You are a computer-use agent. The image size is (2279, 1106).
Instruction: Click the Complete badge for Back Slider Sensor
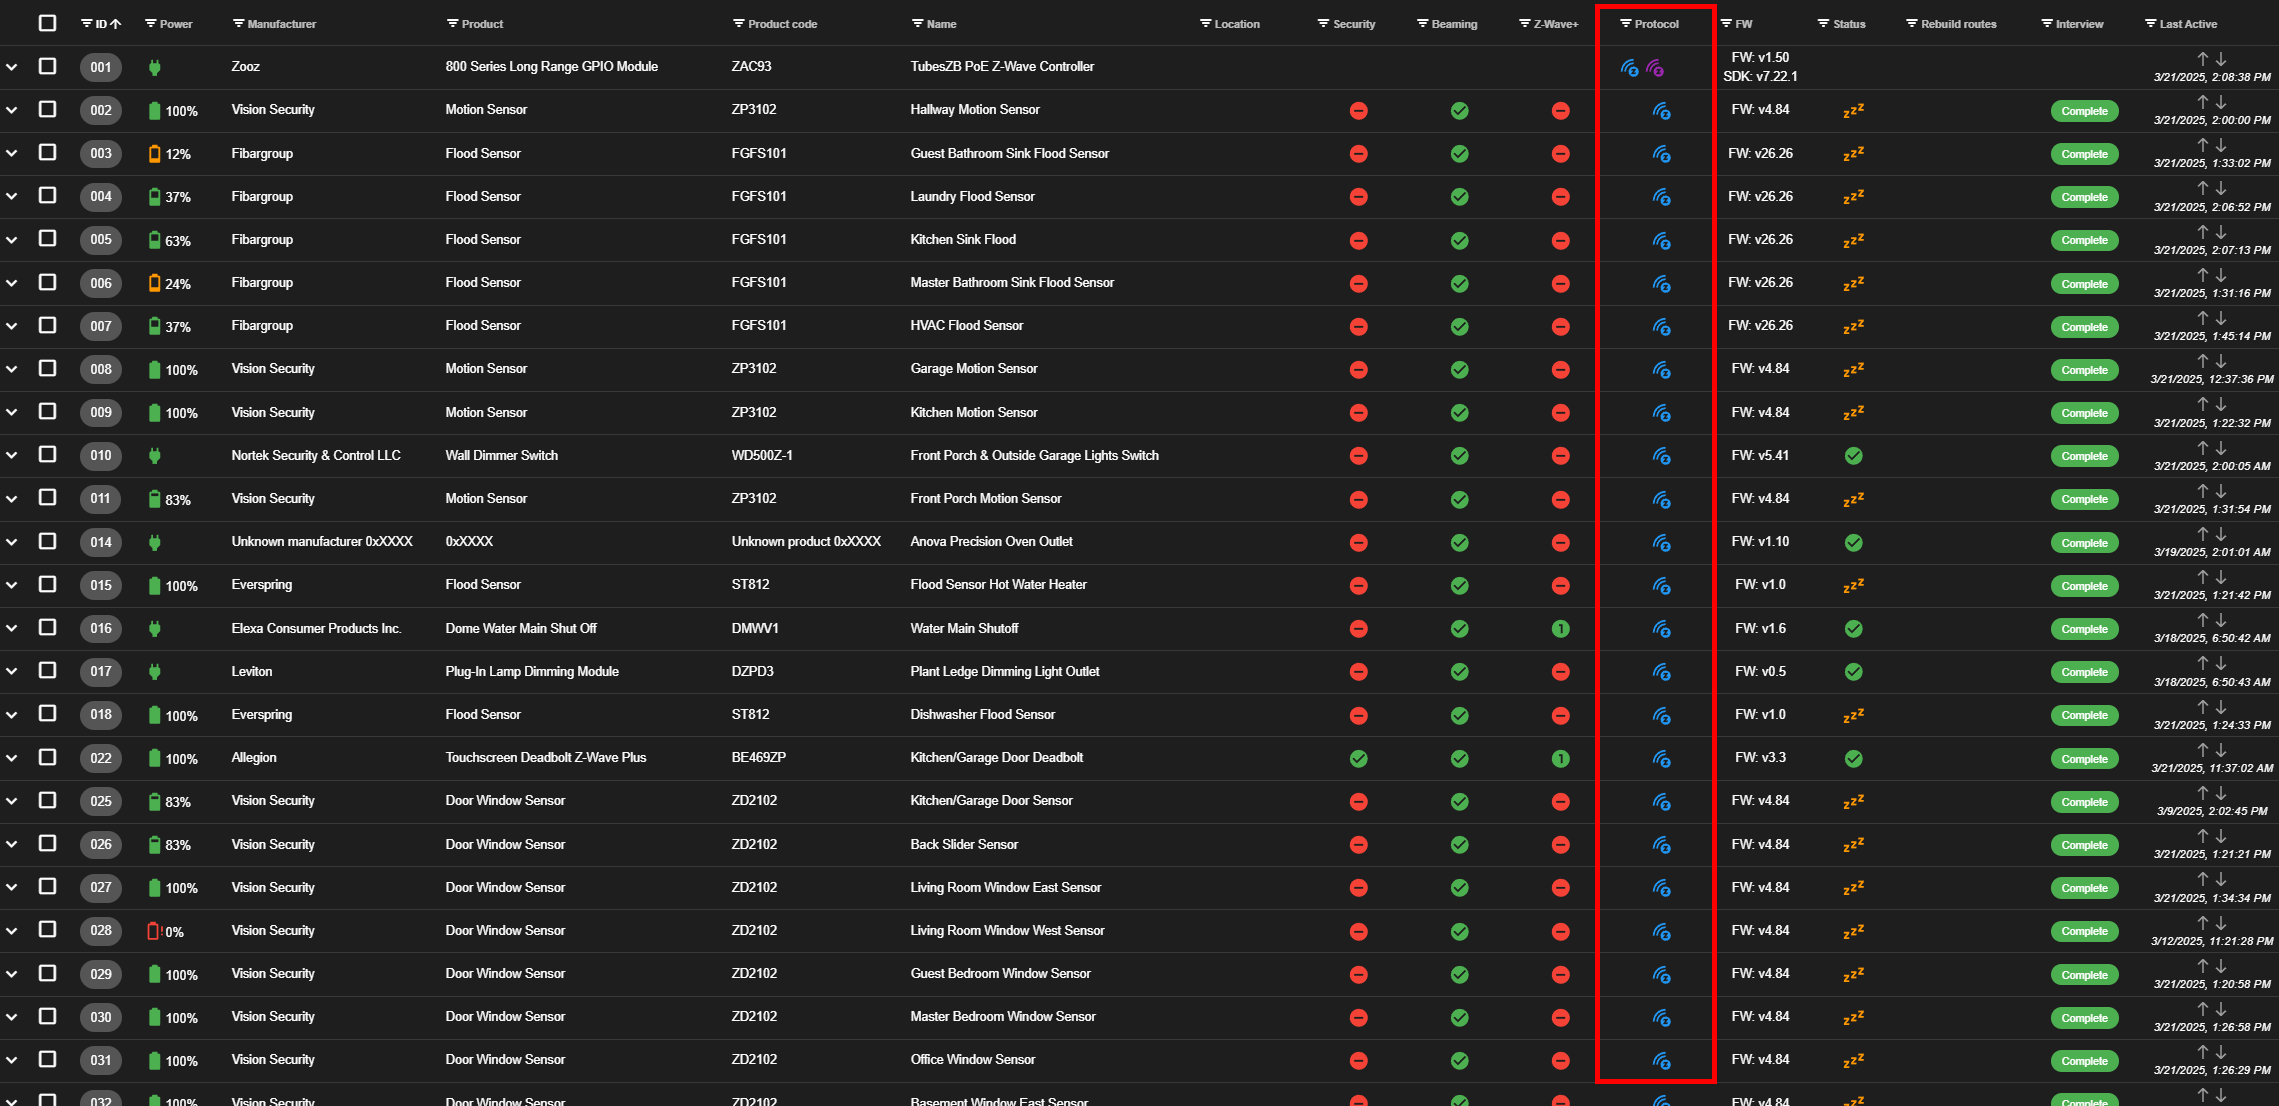click(2084, 845)
